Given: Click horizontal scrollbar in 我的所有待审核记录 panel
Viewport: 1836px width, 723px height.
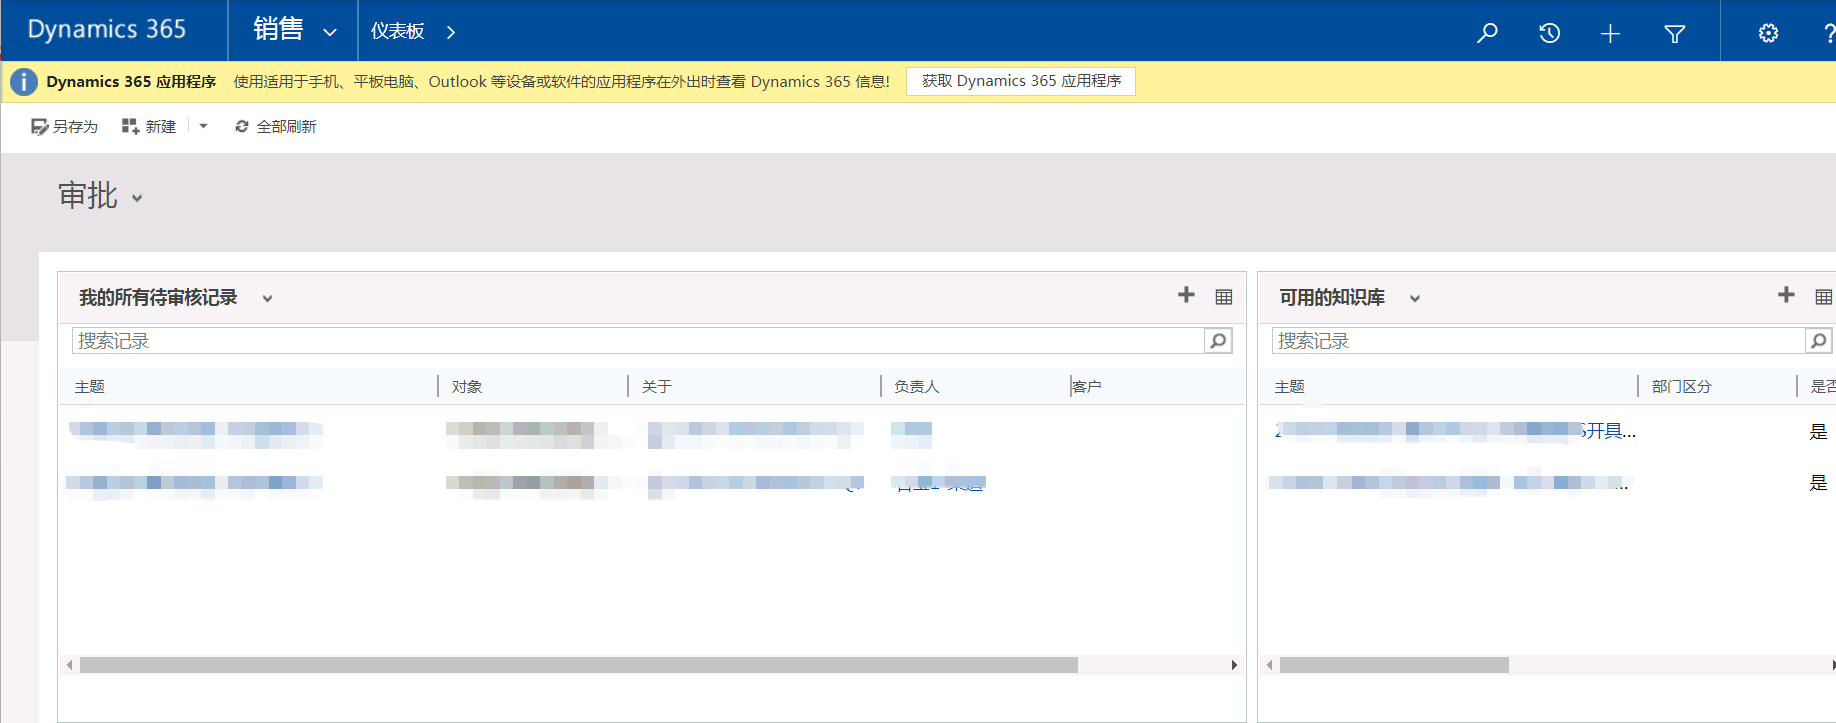Looking at the screenshot, I should (578, 665).
